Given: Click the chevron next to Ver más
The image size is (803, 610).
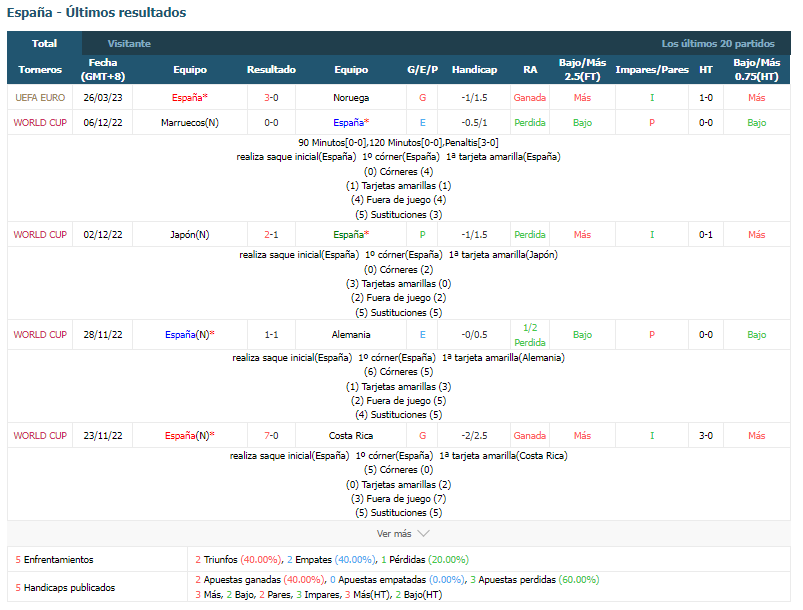Looking at the screenshot, I should click(x=424, y=534).
